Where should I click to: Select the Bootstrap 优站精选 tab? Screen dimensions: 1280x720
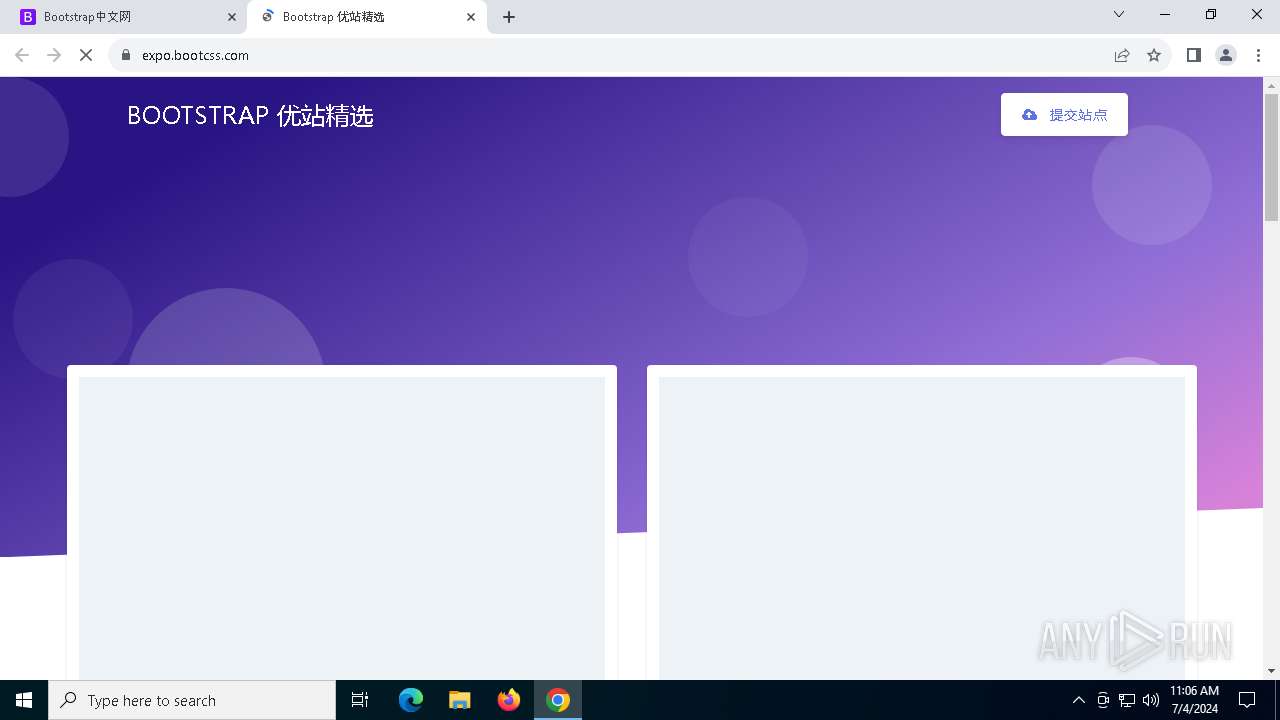click(x=366, y=17)
